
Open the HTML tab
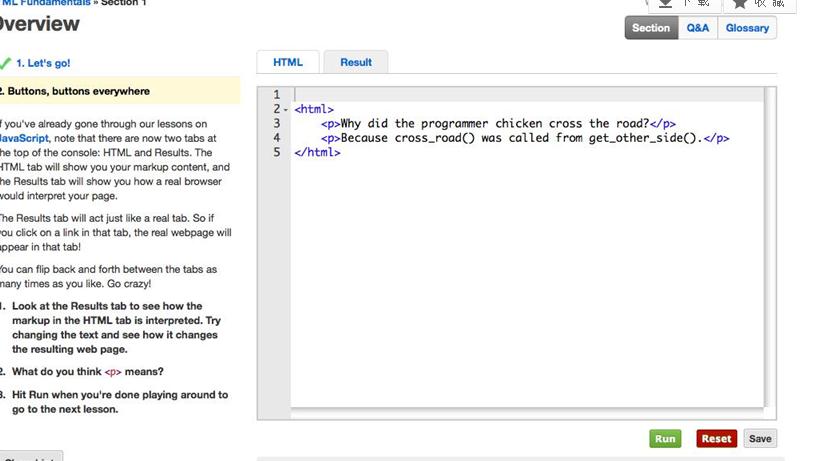click(288, 62)
